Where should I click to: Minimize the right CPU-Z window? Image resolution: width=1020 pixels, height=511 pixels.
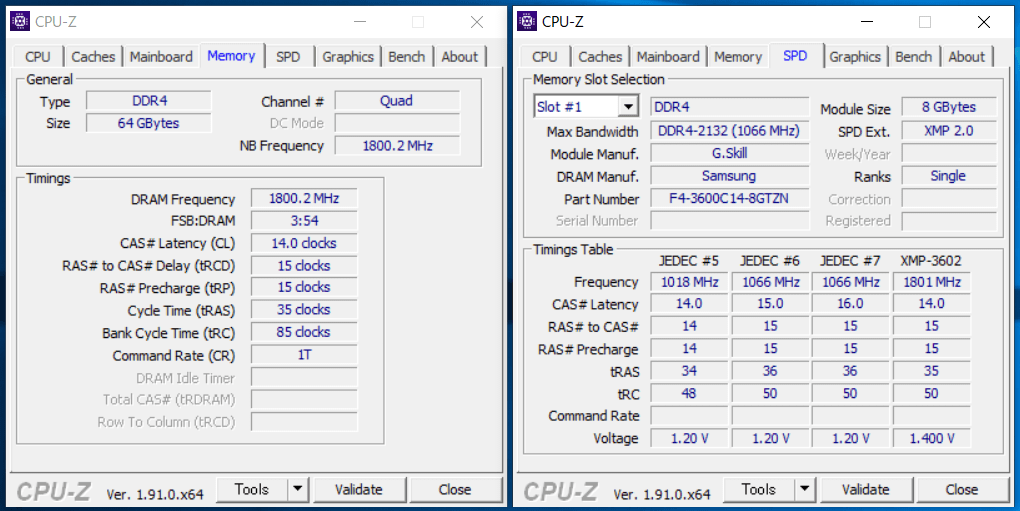(x=866, y=21)
